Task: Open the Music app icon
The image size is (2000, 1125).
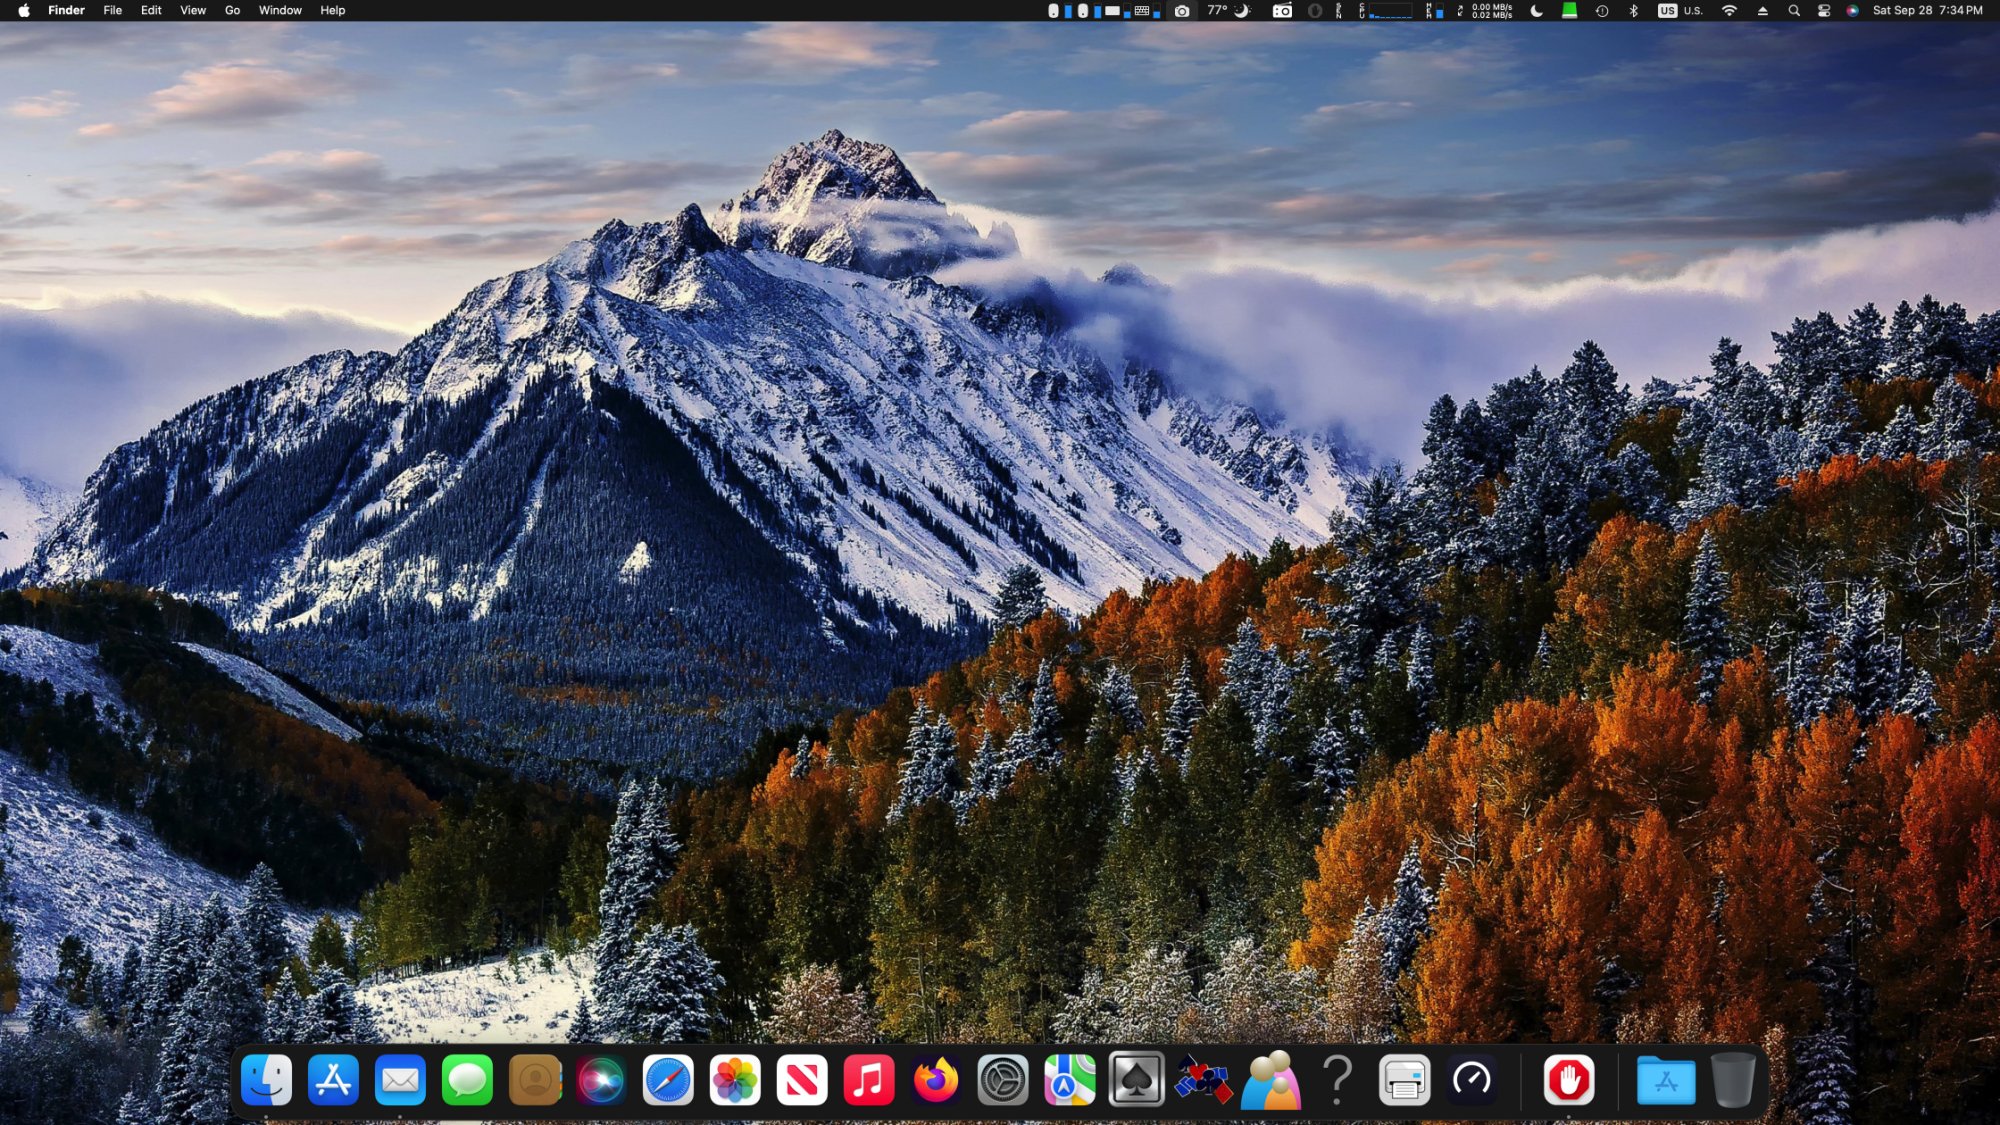Action: tap(868, 1080)
